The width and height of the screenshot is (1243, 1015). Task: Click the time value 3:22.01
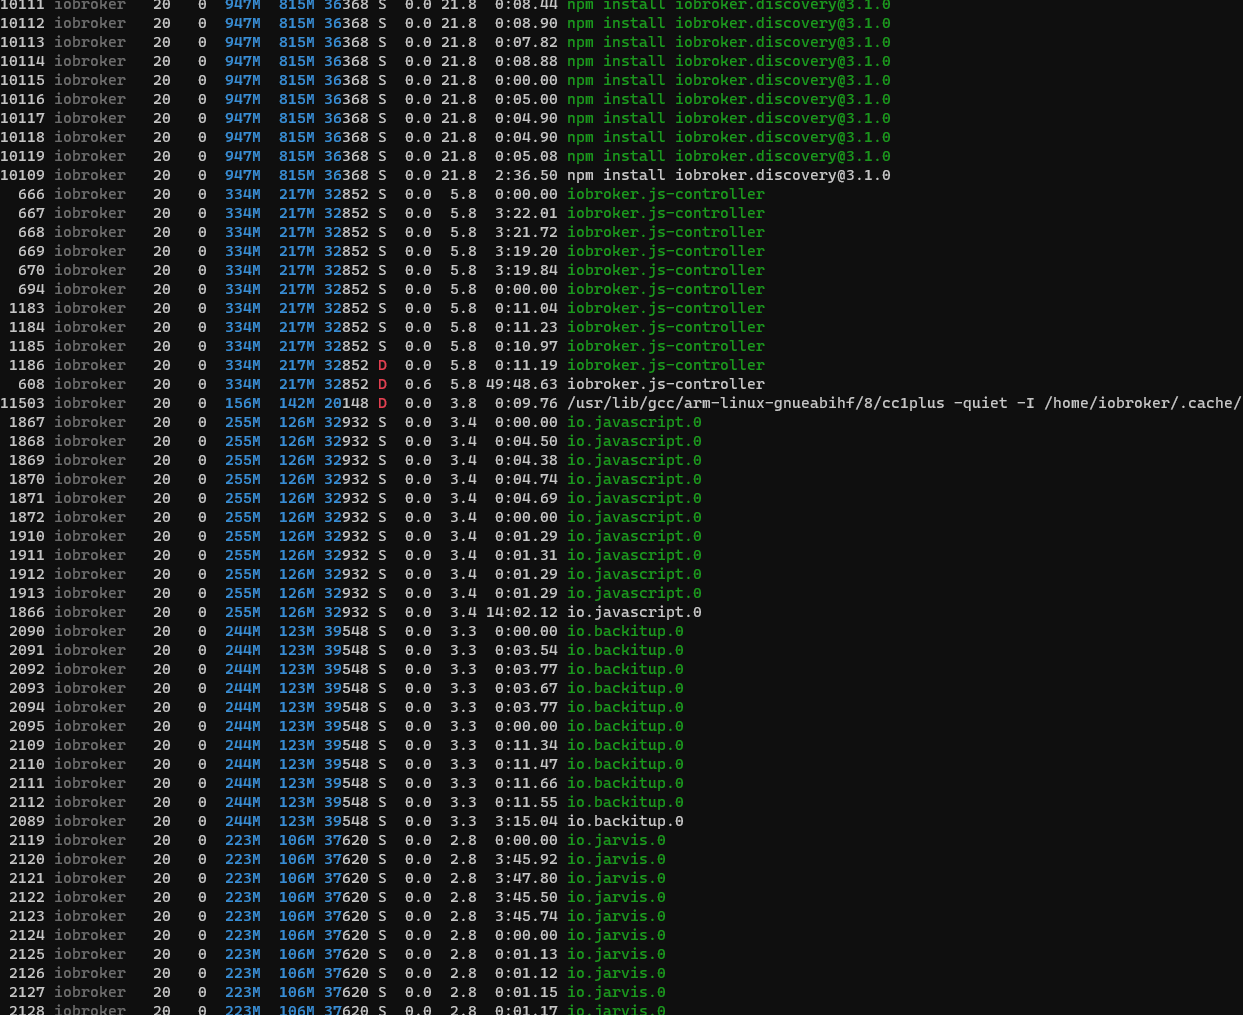click(x=526, y=213)
